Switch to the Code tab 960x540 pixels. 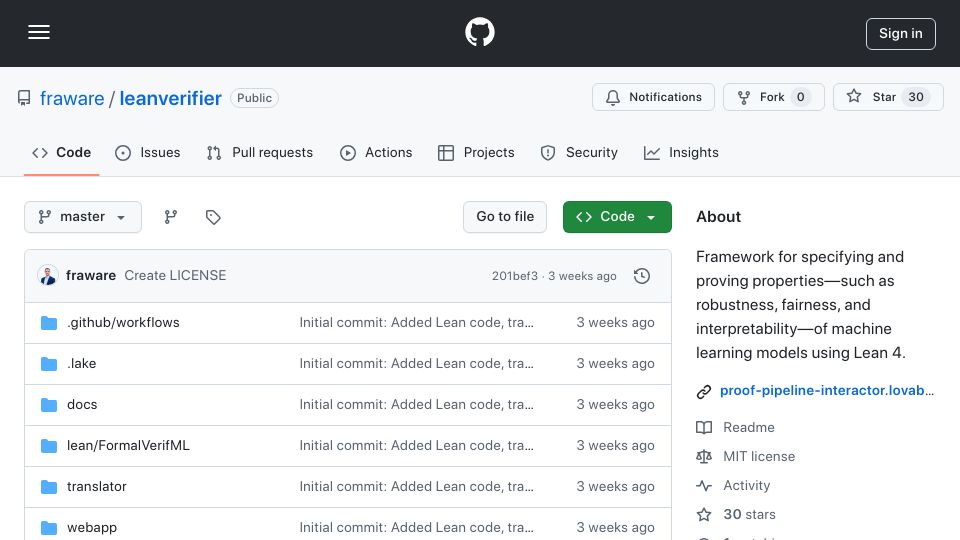(61, 152)
